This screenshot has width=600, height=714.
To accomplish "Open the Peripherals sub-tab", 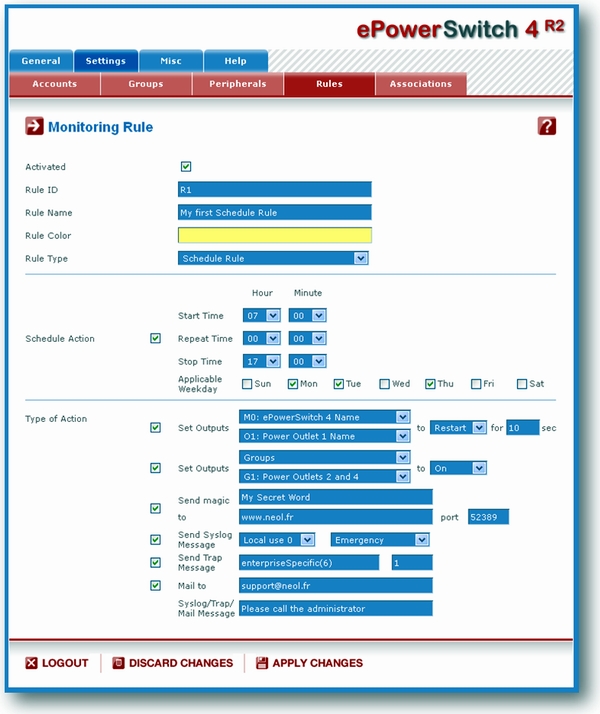I will coord(238,84).
